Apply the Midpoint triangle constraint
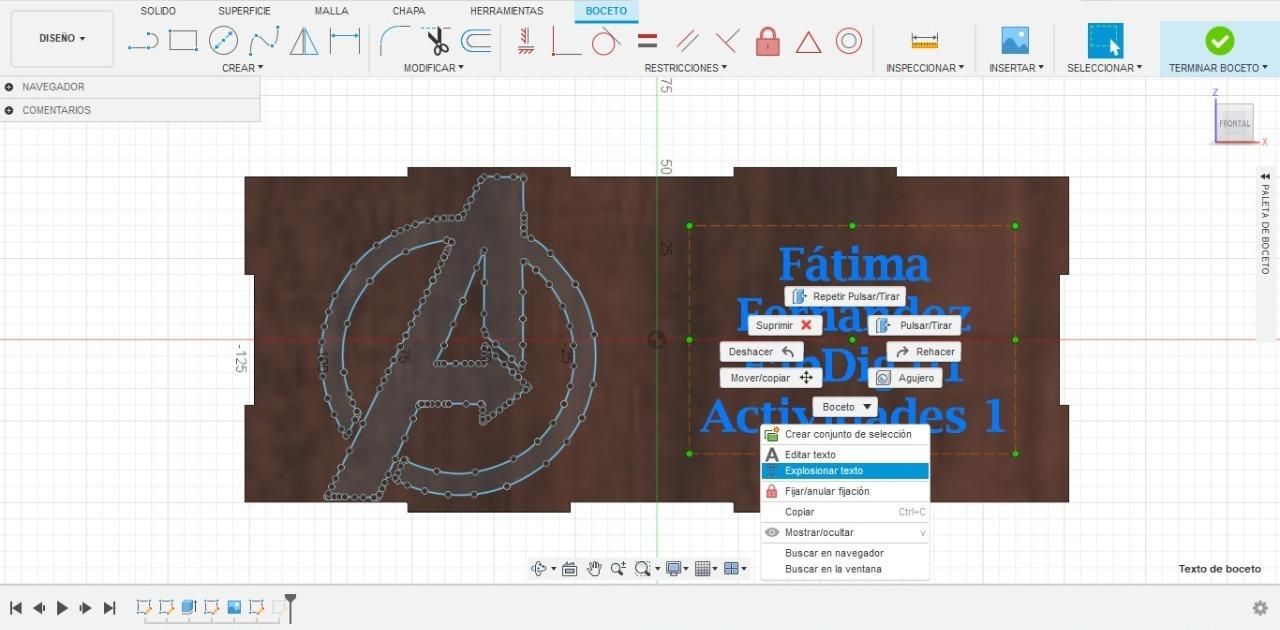 pos(808,42)
